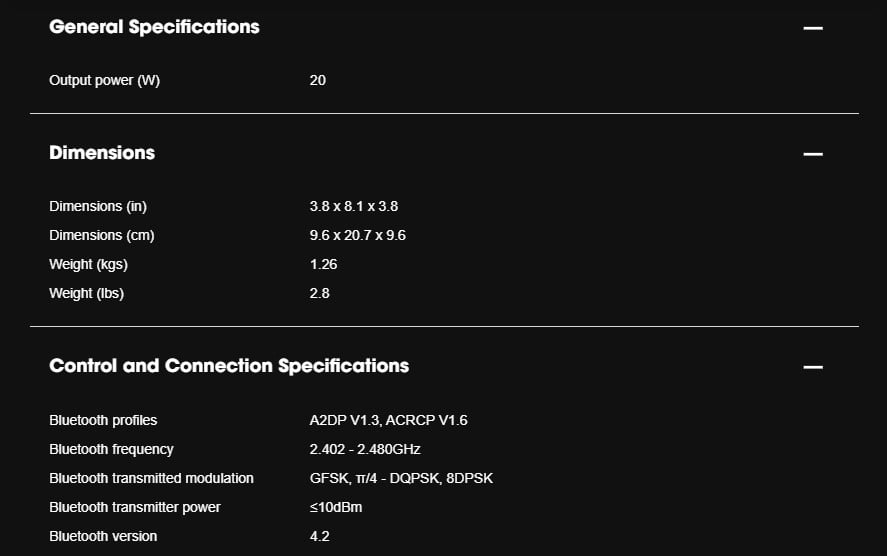
Task: Click the Bluetooth version value 4.2
Action: click(x=319, y=536)
